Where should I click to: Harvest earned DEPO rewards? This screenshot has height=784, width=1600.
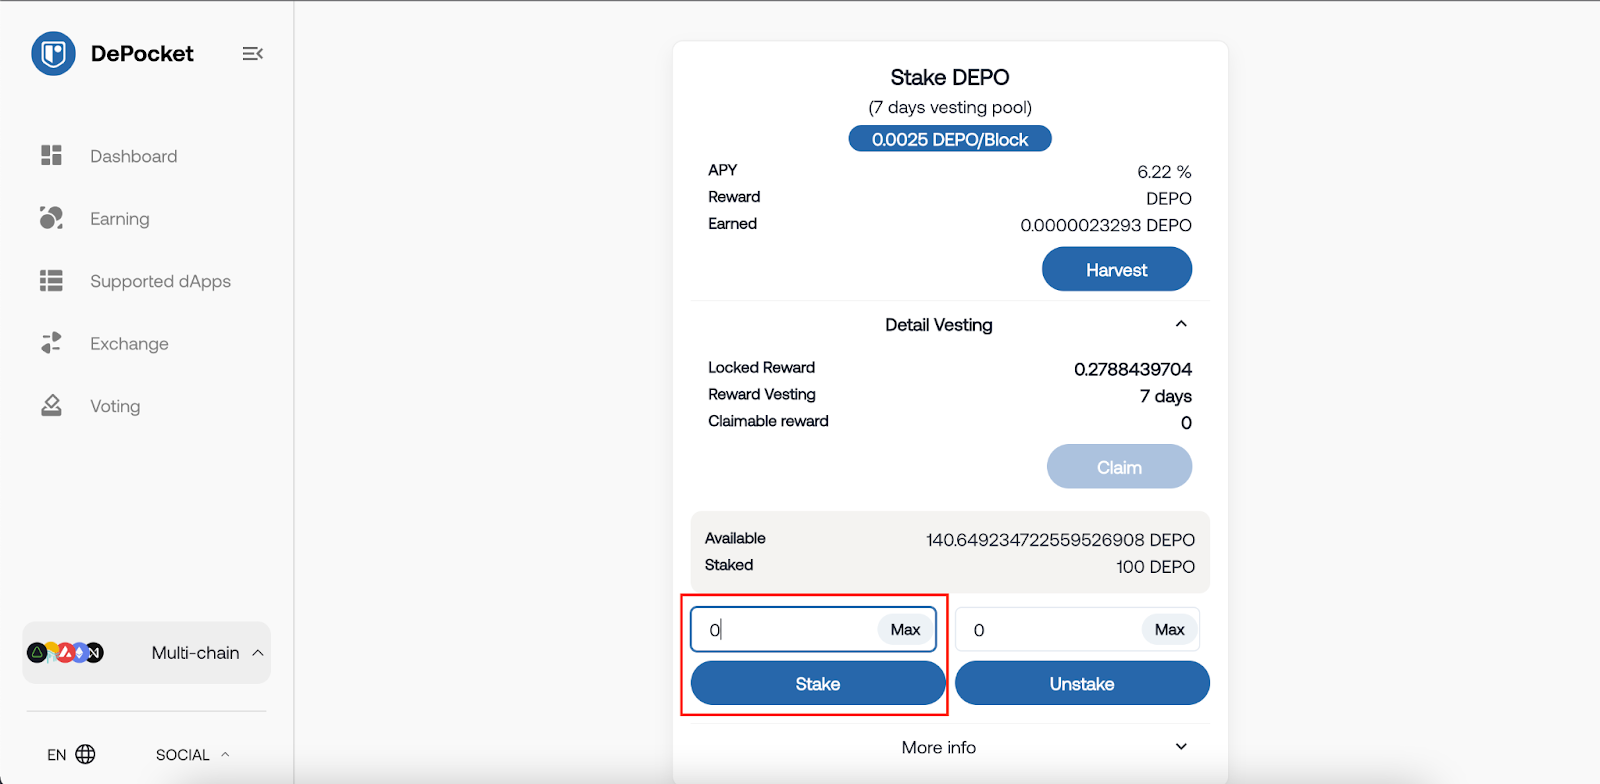tap(1117, 269)
